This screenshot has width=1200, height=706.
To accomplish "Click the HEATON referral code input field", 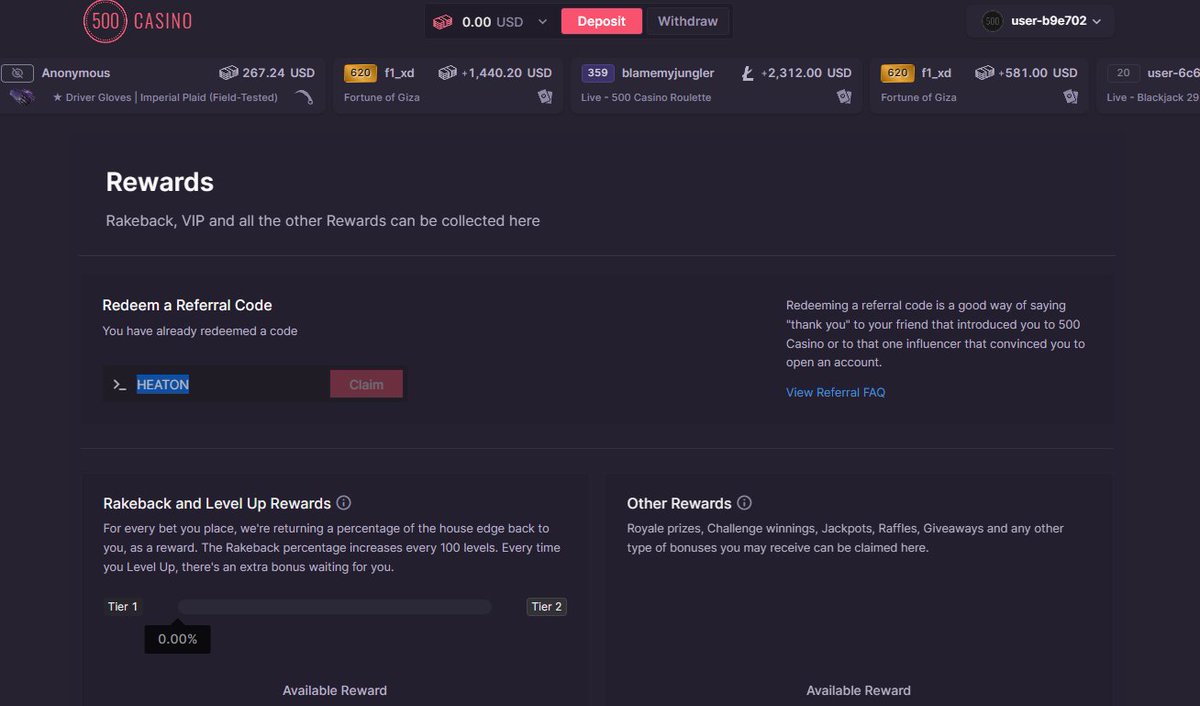I will click(216, 385).
